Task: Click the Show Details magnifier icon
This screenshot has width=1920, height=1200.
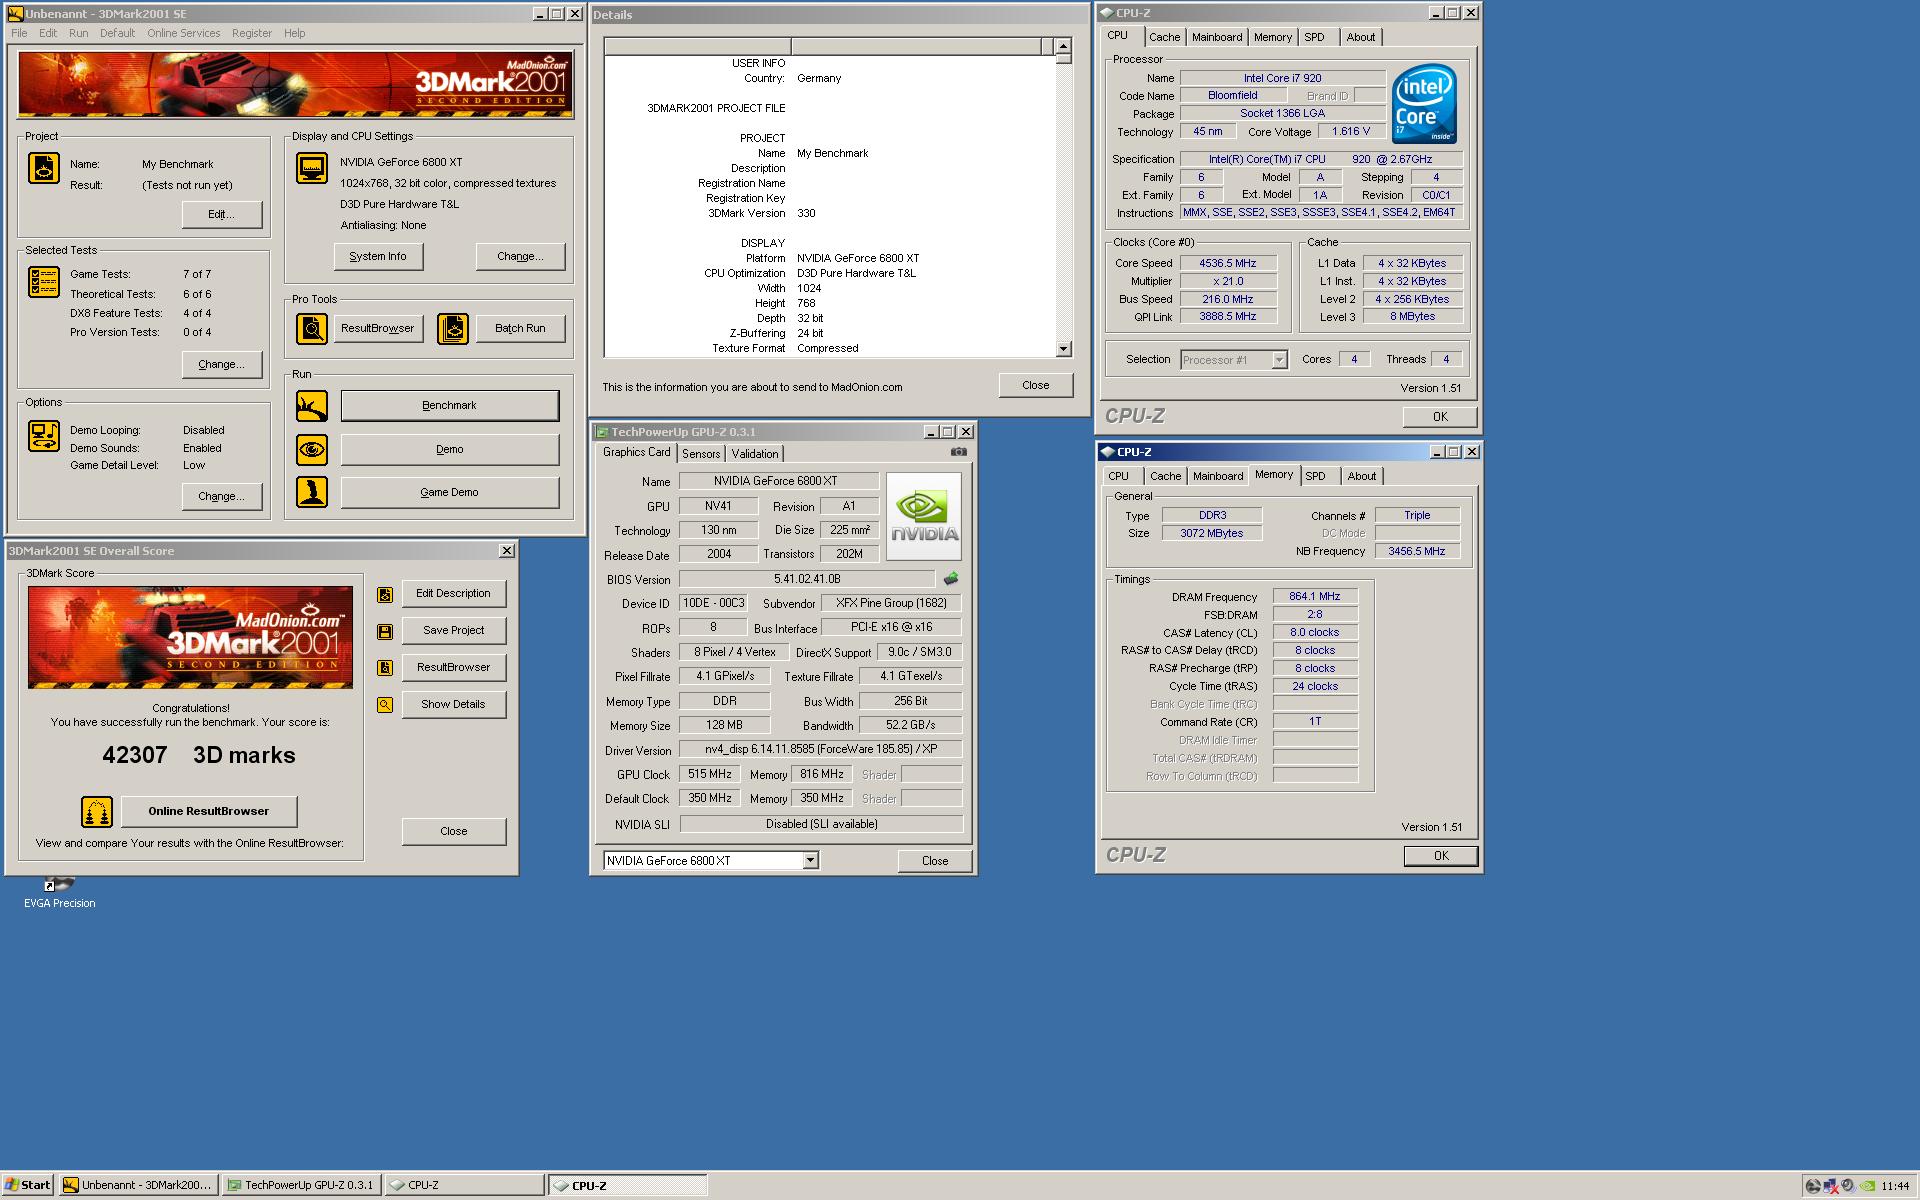Action: (x=385, y=705)
